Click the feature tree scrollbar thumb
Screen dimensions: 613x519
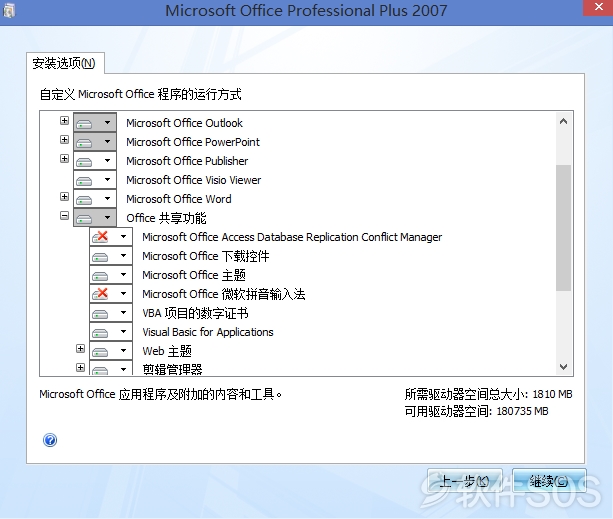(x=563, y=228)
